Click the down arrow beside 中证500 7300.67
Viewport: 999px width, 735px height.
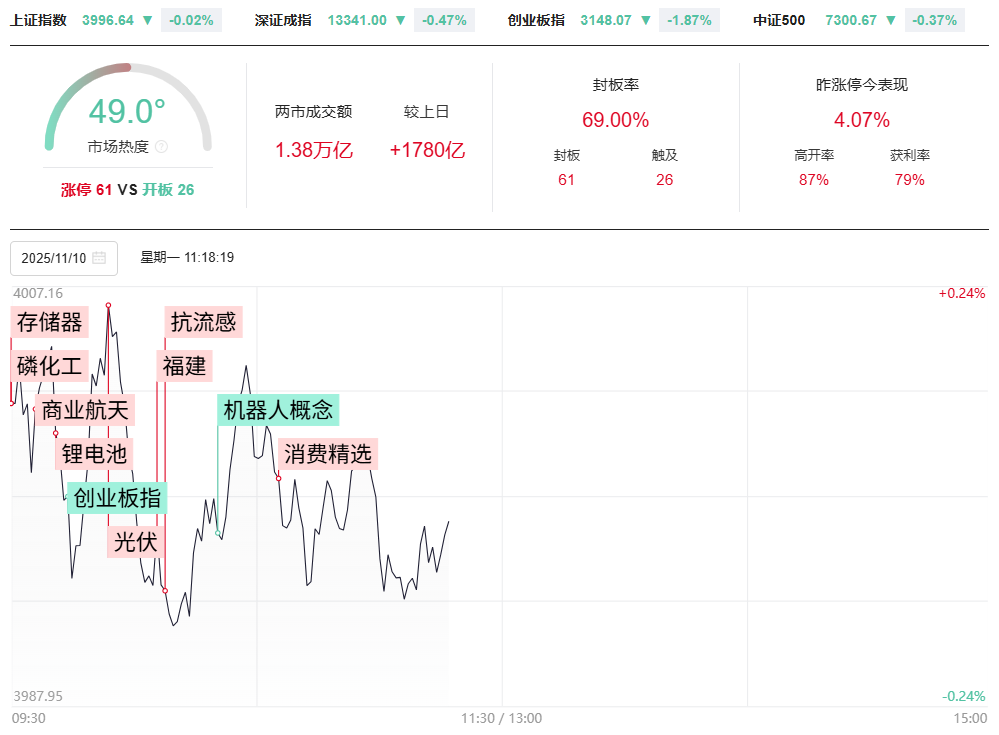point(891,20)
